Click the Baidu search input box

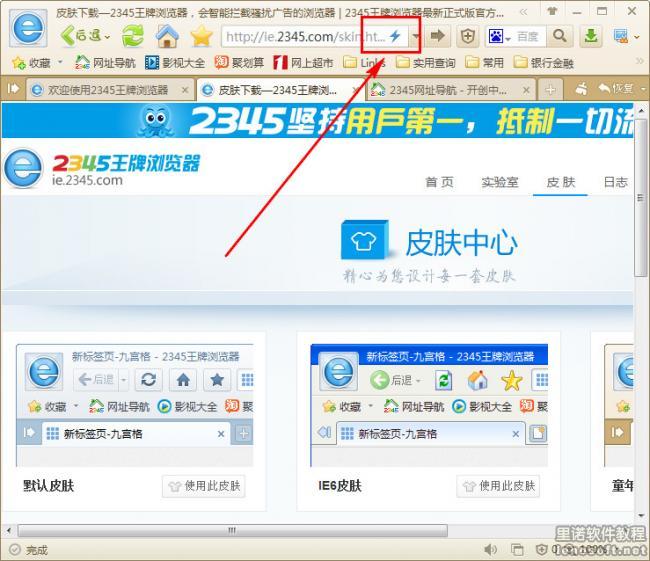coord(529,37)
